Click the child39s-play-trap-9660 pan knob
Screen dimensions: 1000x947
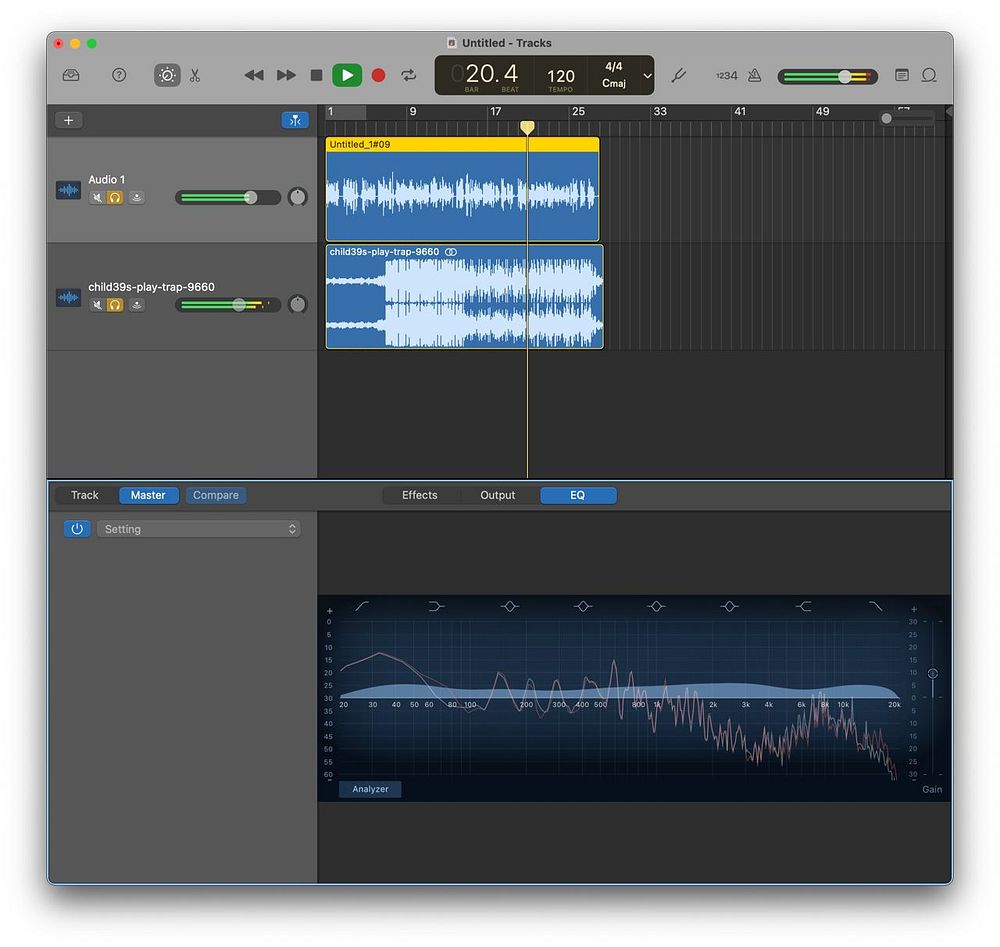point(297,304)
